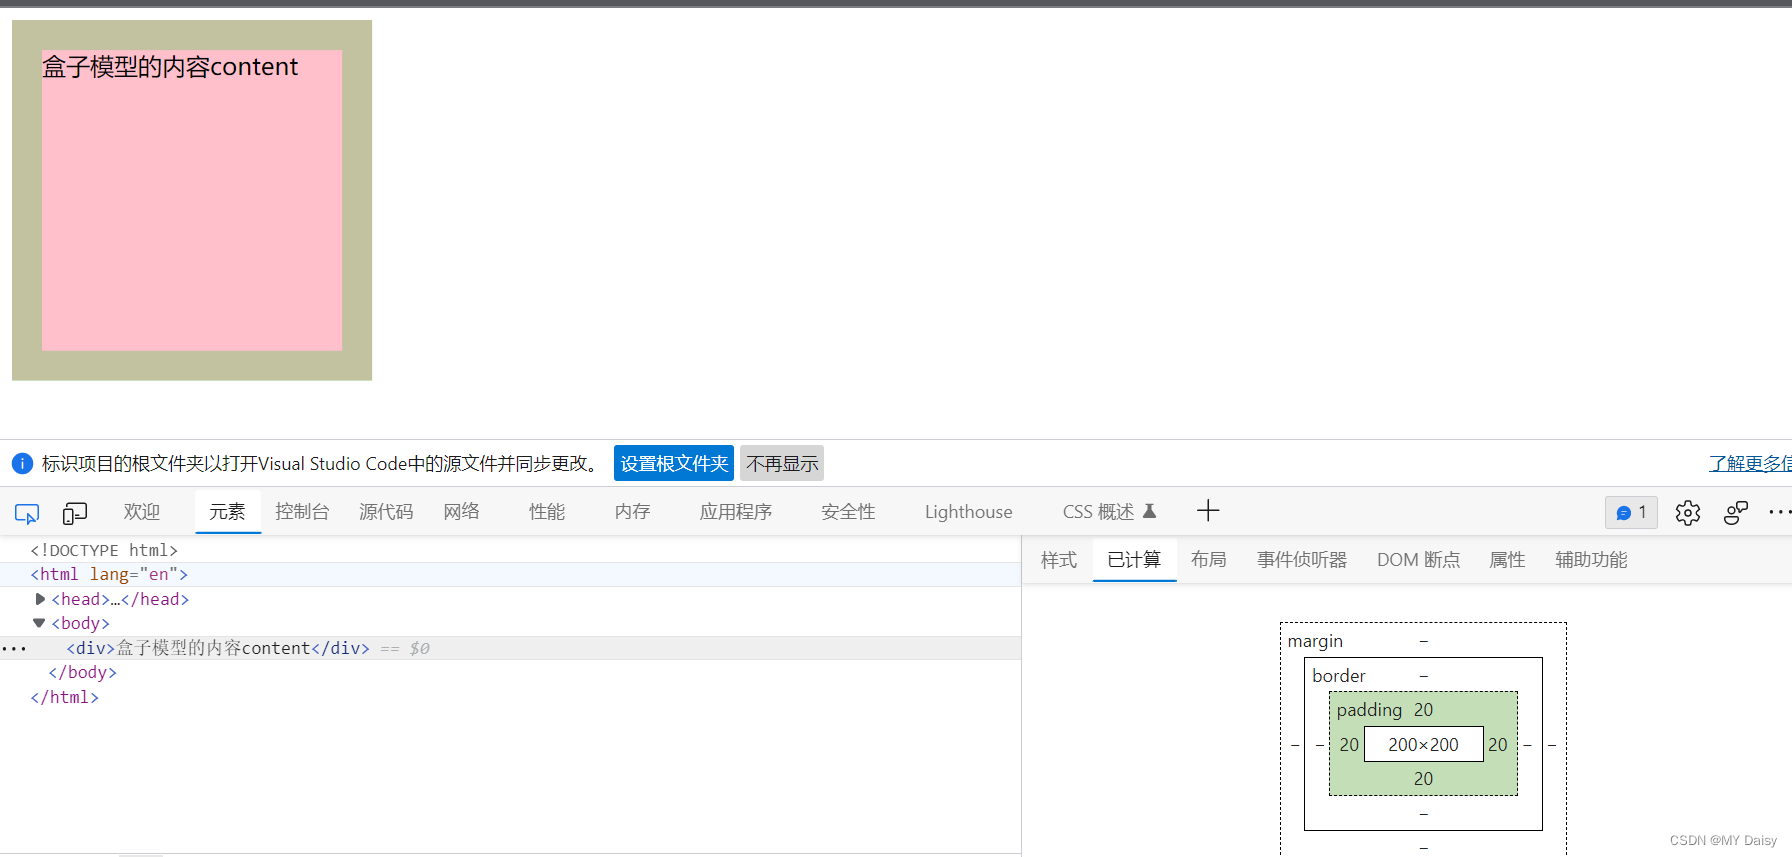Open the 安全性 tab

tap(848, 512)
